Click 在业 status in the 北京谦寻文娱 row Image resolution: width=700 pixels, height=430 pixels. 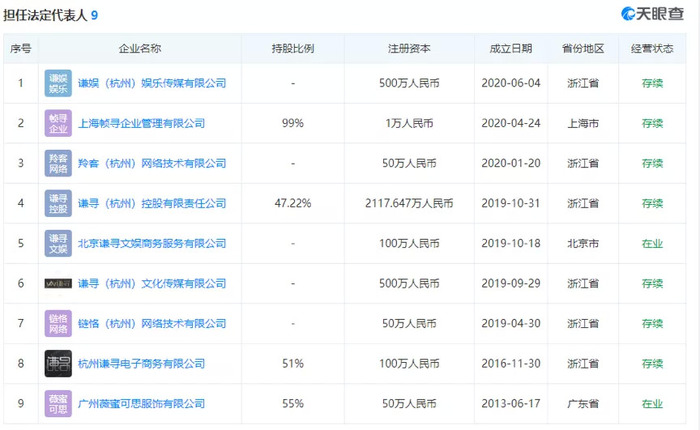[x=652, y=243]
